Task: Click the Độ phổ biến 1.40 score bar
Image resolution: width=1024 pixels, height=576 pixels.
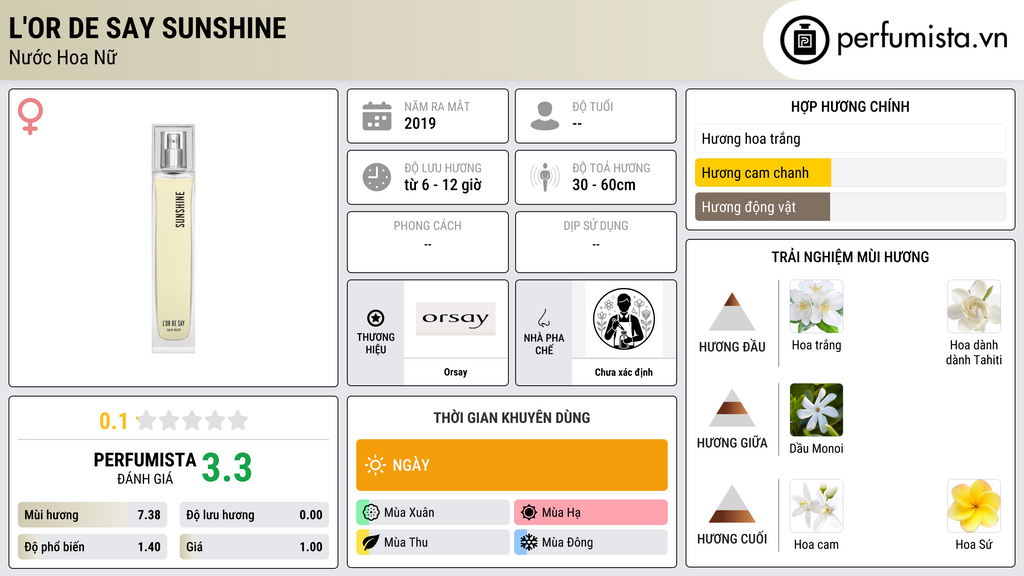Action: tap(92, 547)
